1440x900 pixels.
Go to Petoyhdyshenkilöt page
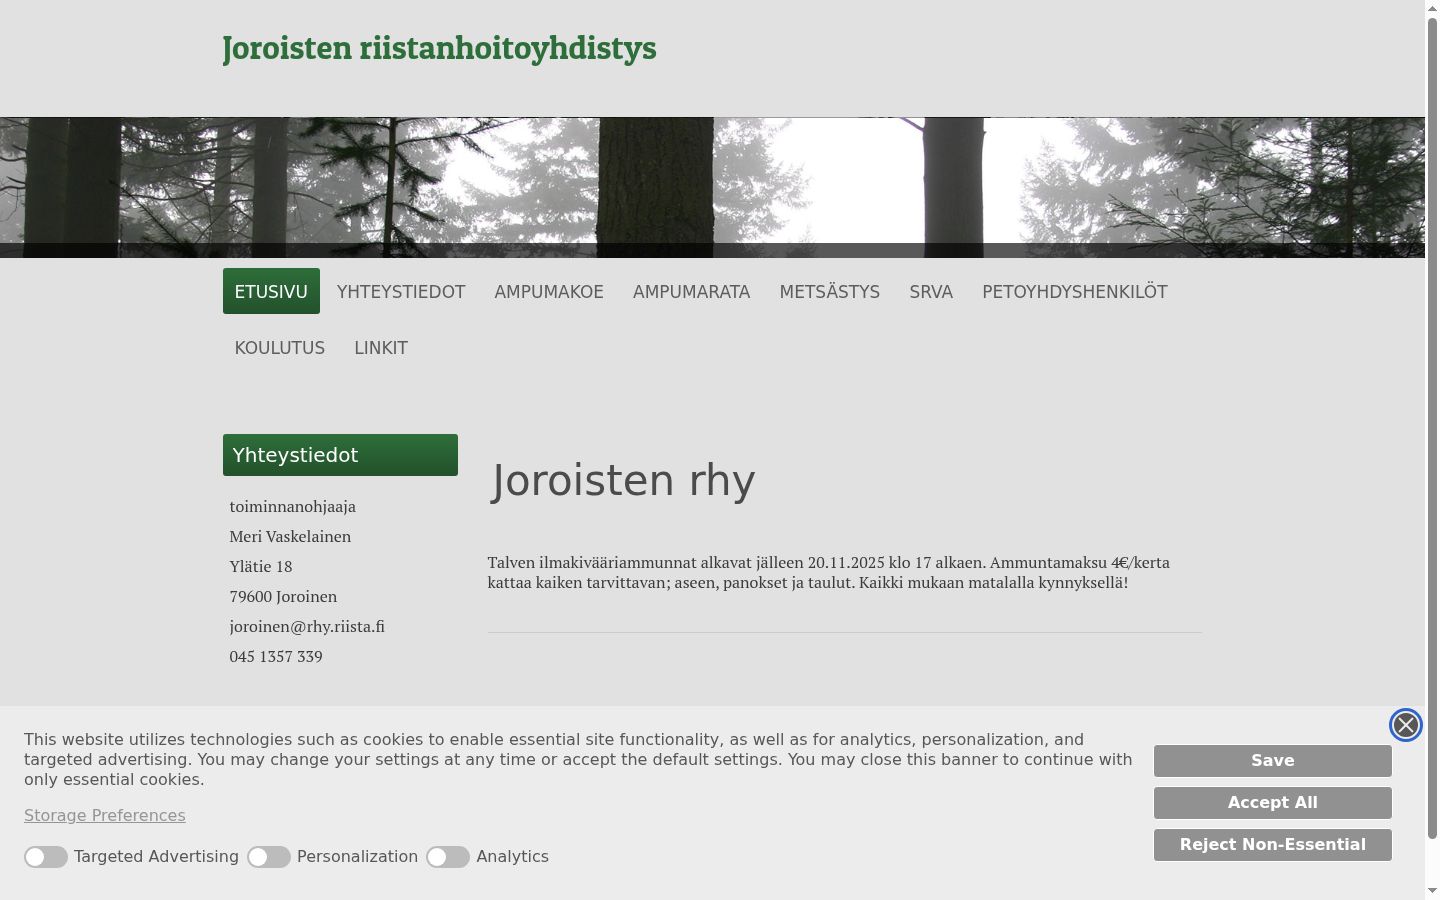[1075, 292]
